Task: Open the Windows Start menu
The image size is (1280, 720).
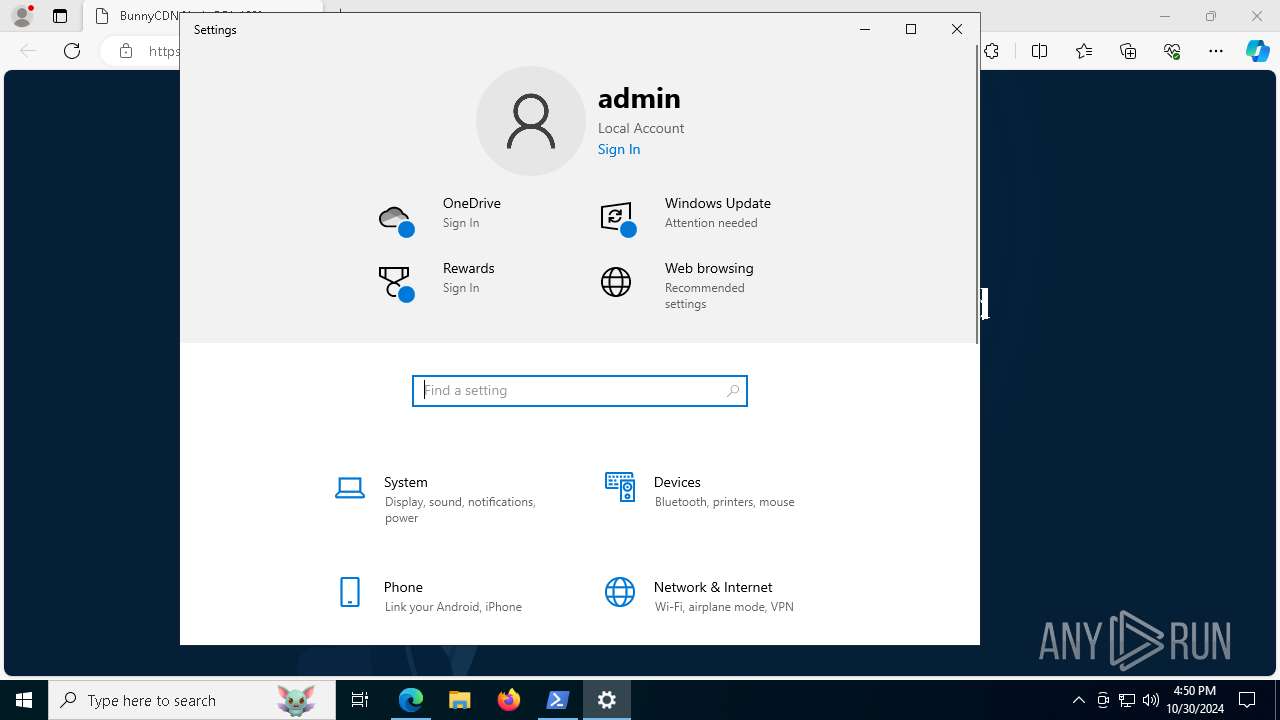Action: pyautogui.click(x=24, y=700)
